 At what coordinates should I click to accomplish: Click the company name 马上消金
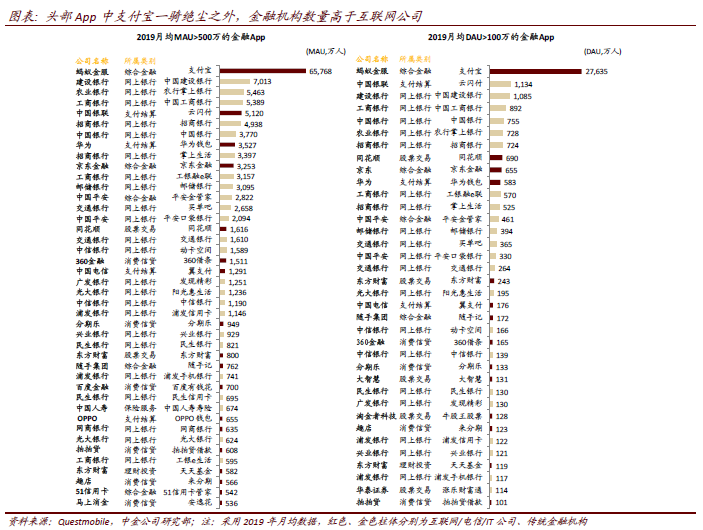(92, 503)
